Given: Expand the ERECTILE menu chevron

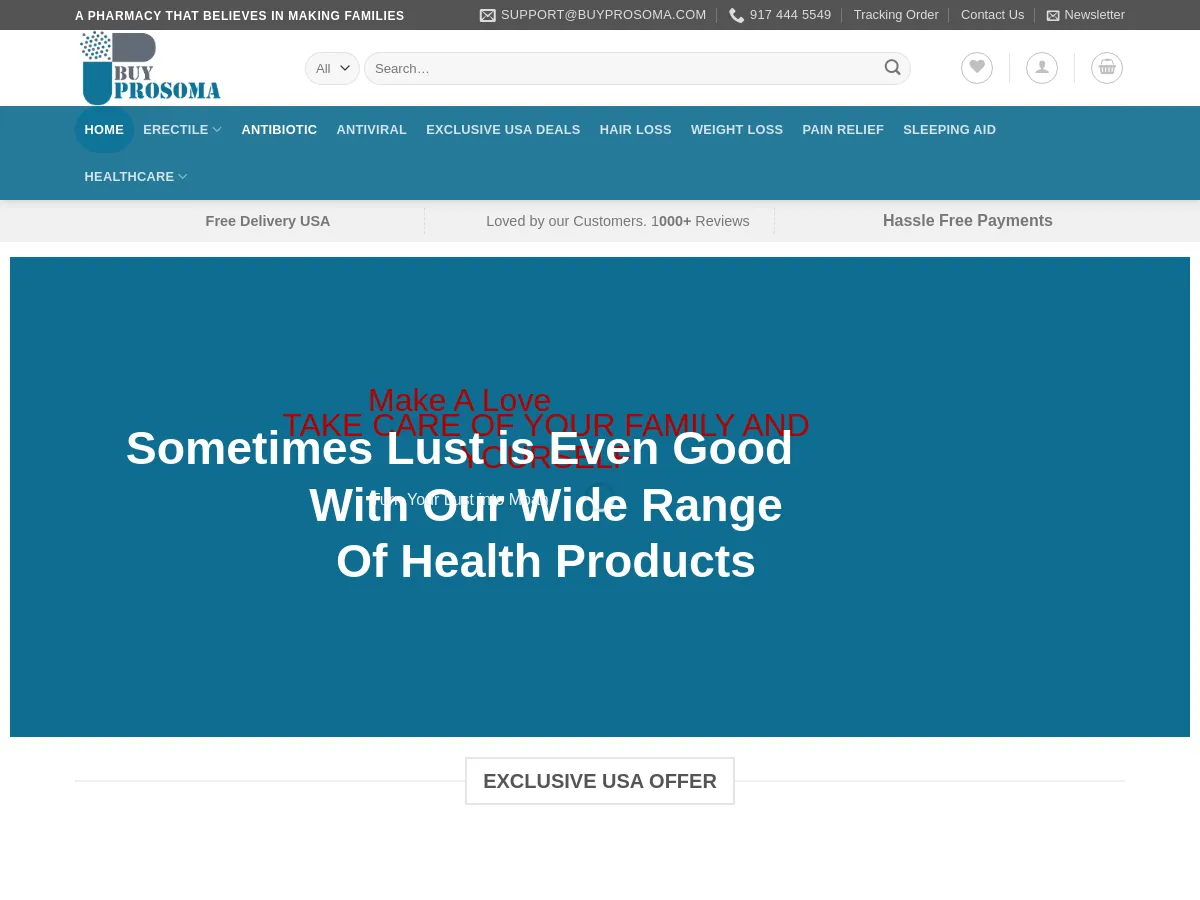Looking at the screenshot, I should 217,129.
